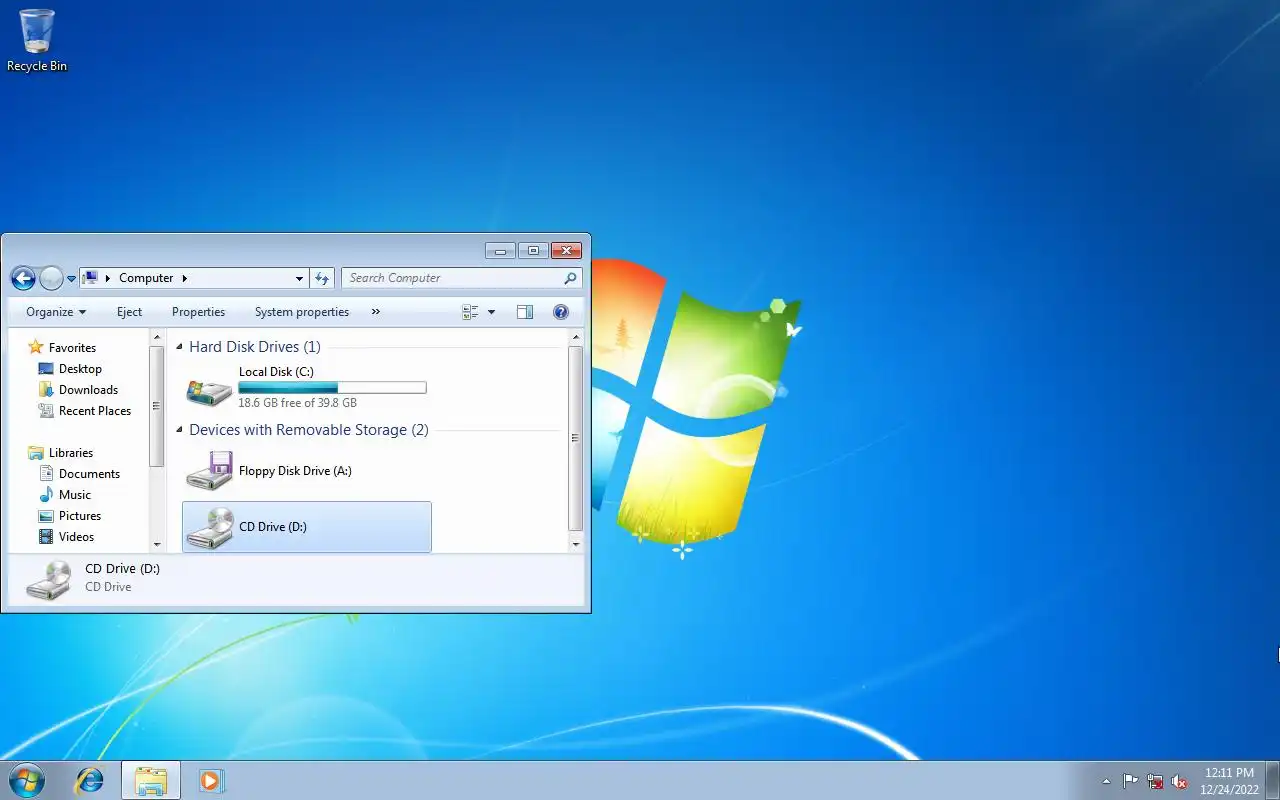The height and width of the screenshot is (800, 1280).
Task: Minimize the Computer window
Action: tap(500, 251)
